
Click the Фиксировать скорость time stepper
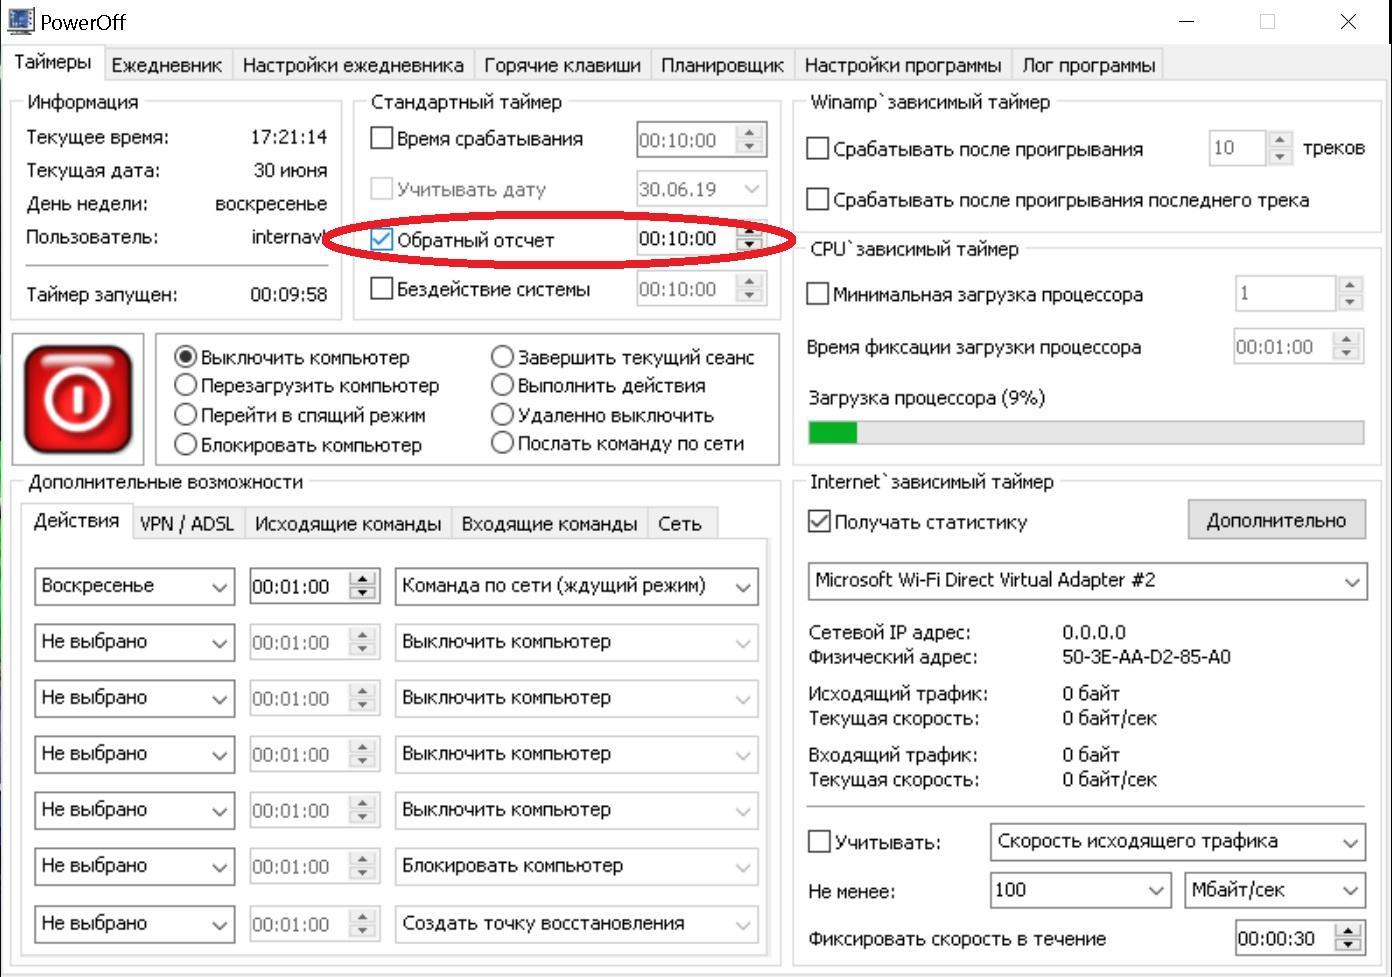[x=1349, y=939]
